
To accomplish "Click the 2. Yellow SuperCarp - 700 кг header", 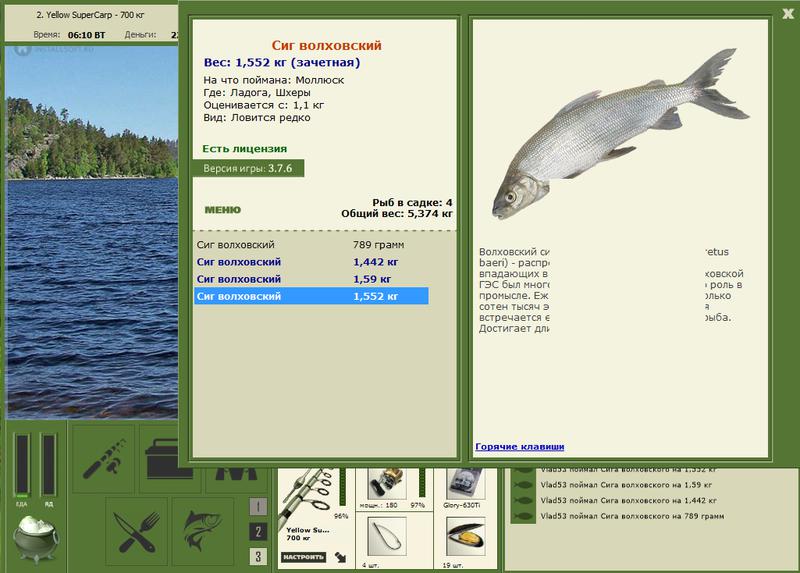I will [90, 15].
